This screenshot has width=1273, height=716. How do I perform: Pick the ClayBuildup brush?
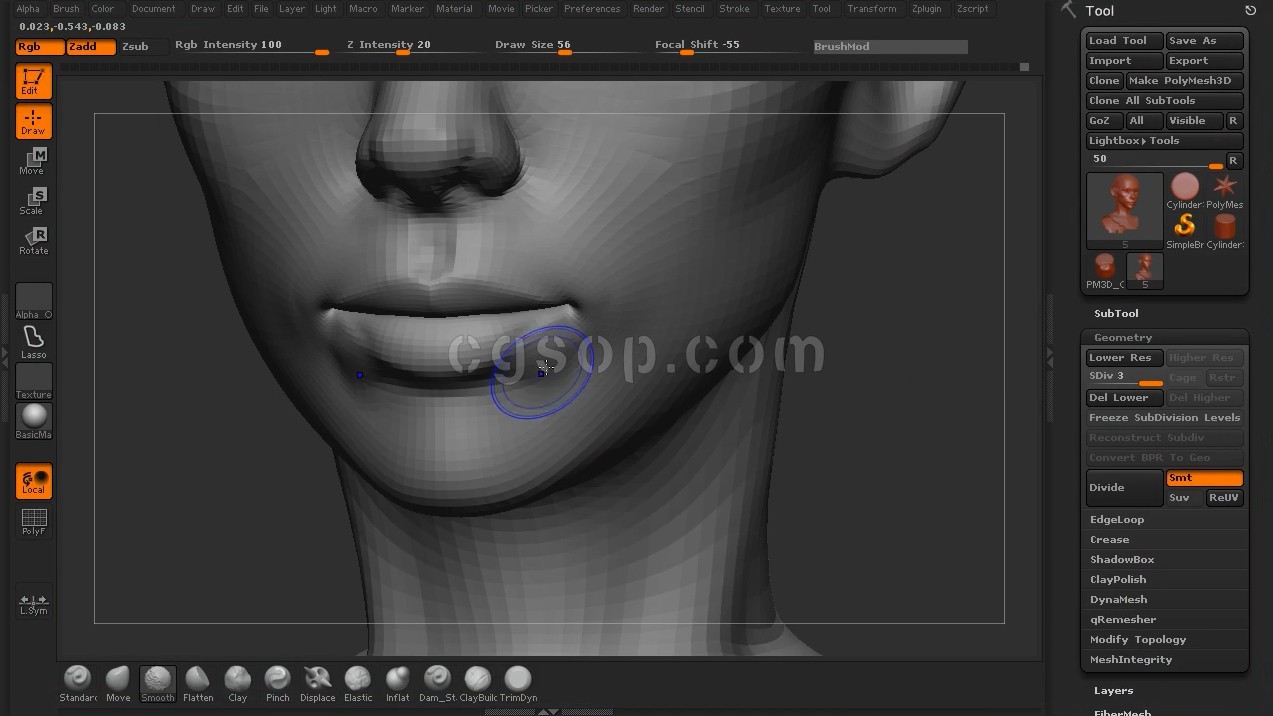pyautogui.click(x=478, y=684)
